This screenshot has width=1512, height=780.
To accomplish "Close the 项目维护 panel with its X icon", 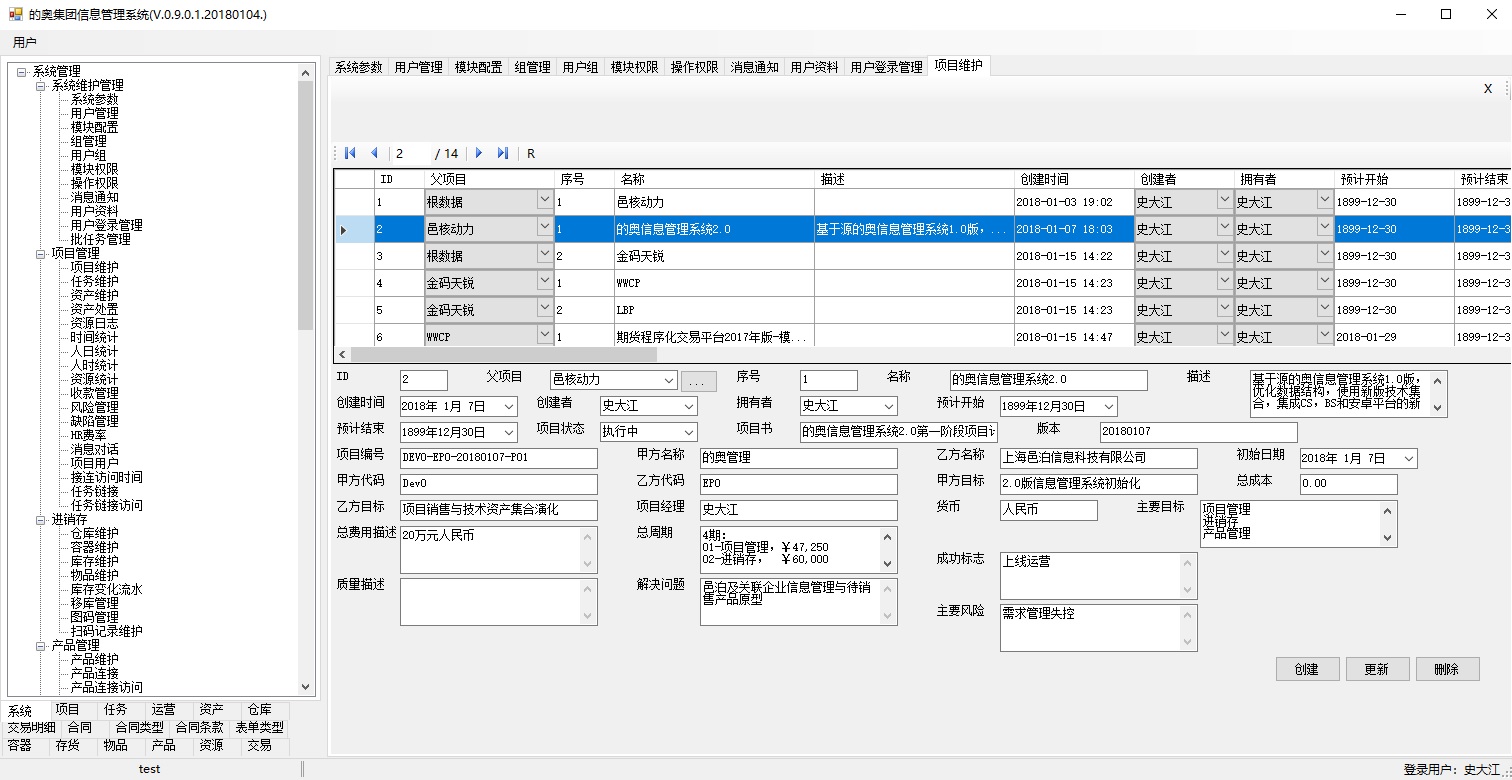I will click(1488, 88).
